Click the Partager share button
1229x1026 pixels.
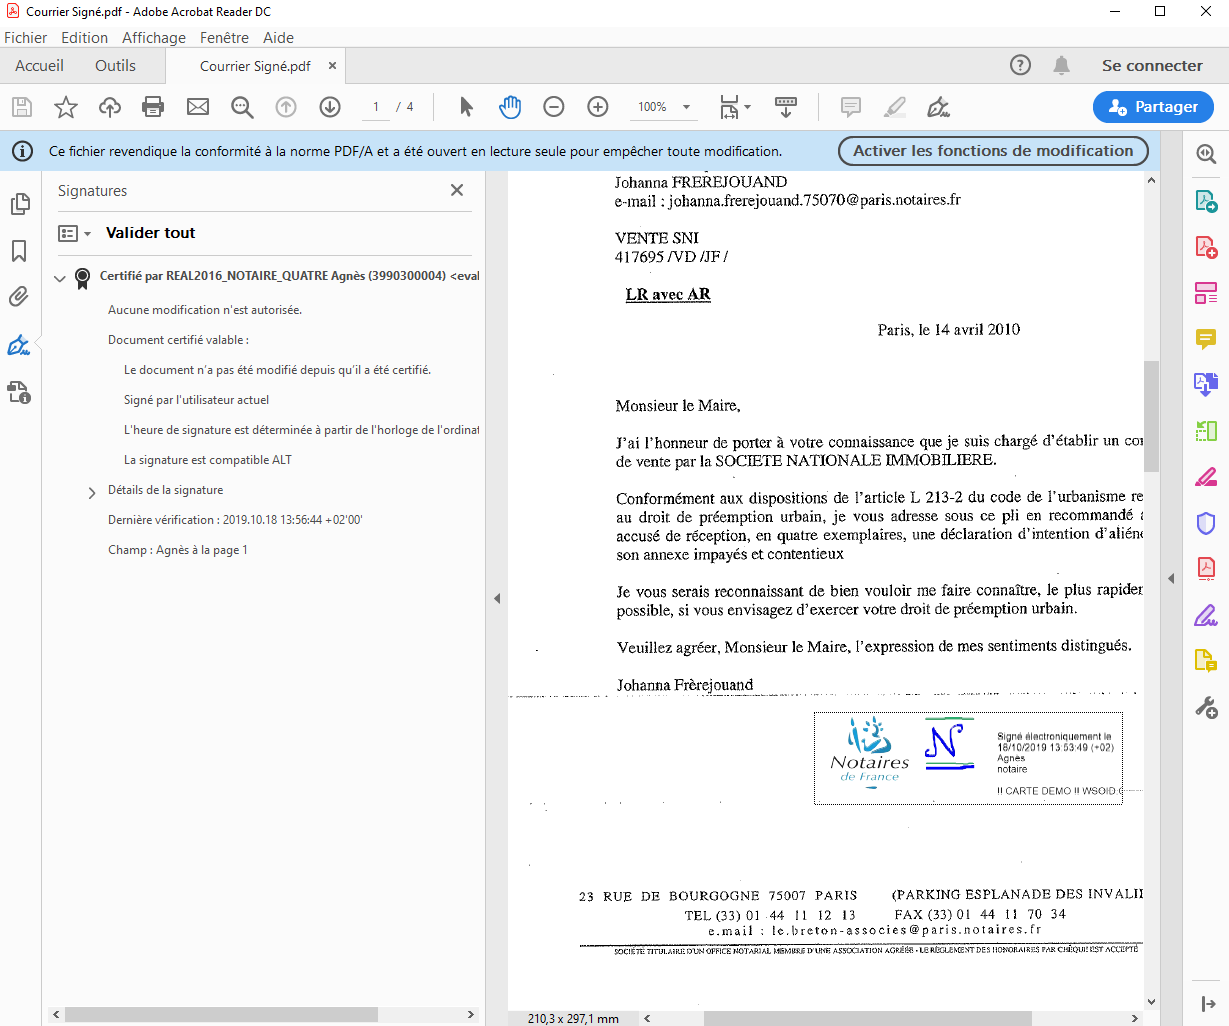[x=1153, y=107]
